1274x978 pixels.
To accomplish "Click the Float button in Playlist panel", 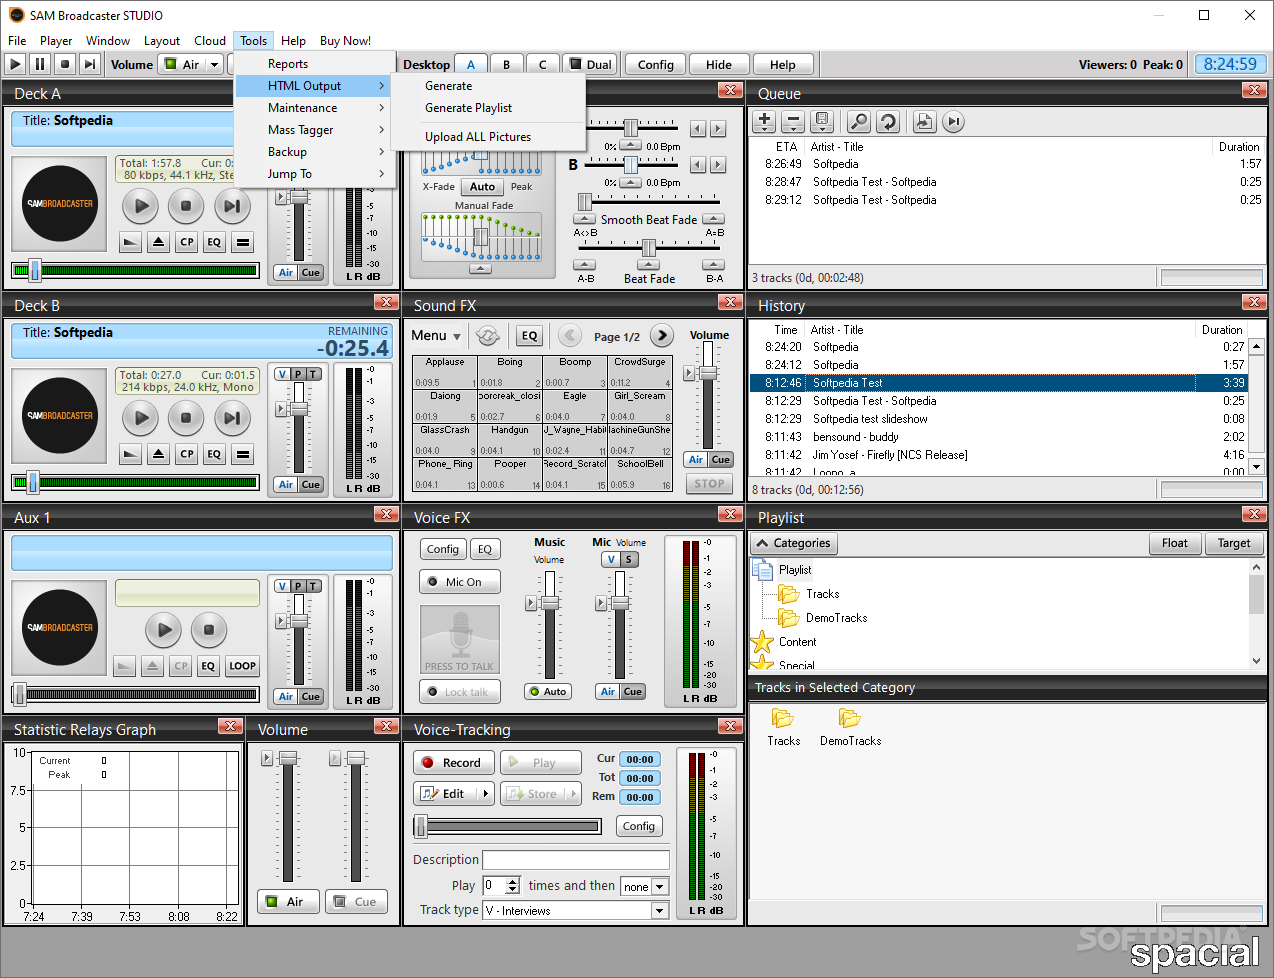I will point(1175,543).
